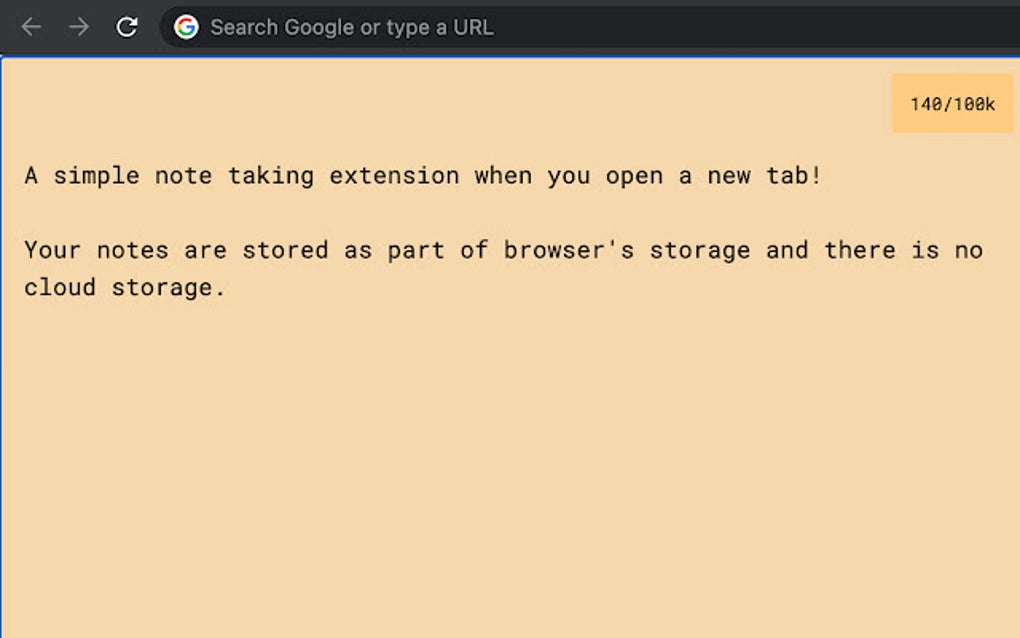Image resolution: width=1020 pixels, height=638 pixels.
Task: Click the first sentence of the note
Action: (x=424, y=176)
